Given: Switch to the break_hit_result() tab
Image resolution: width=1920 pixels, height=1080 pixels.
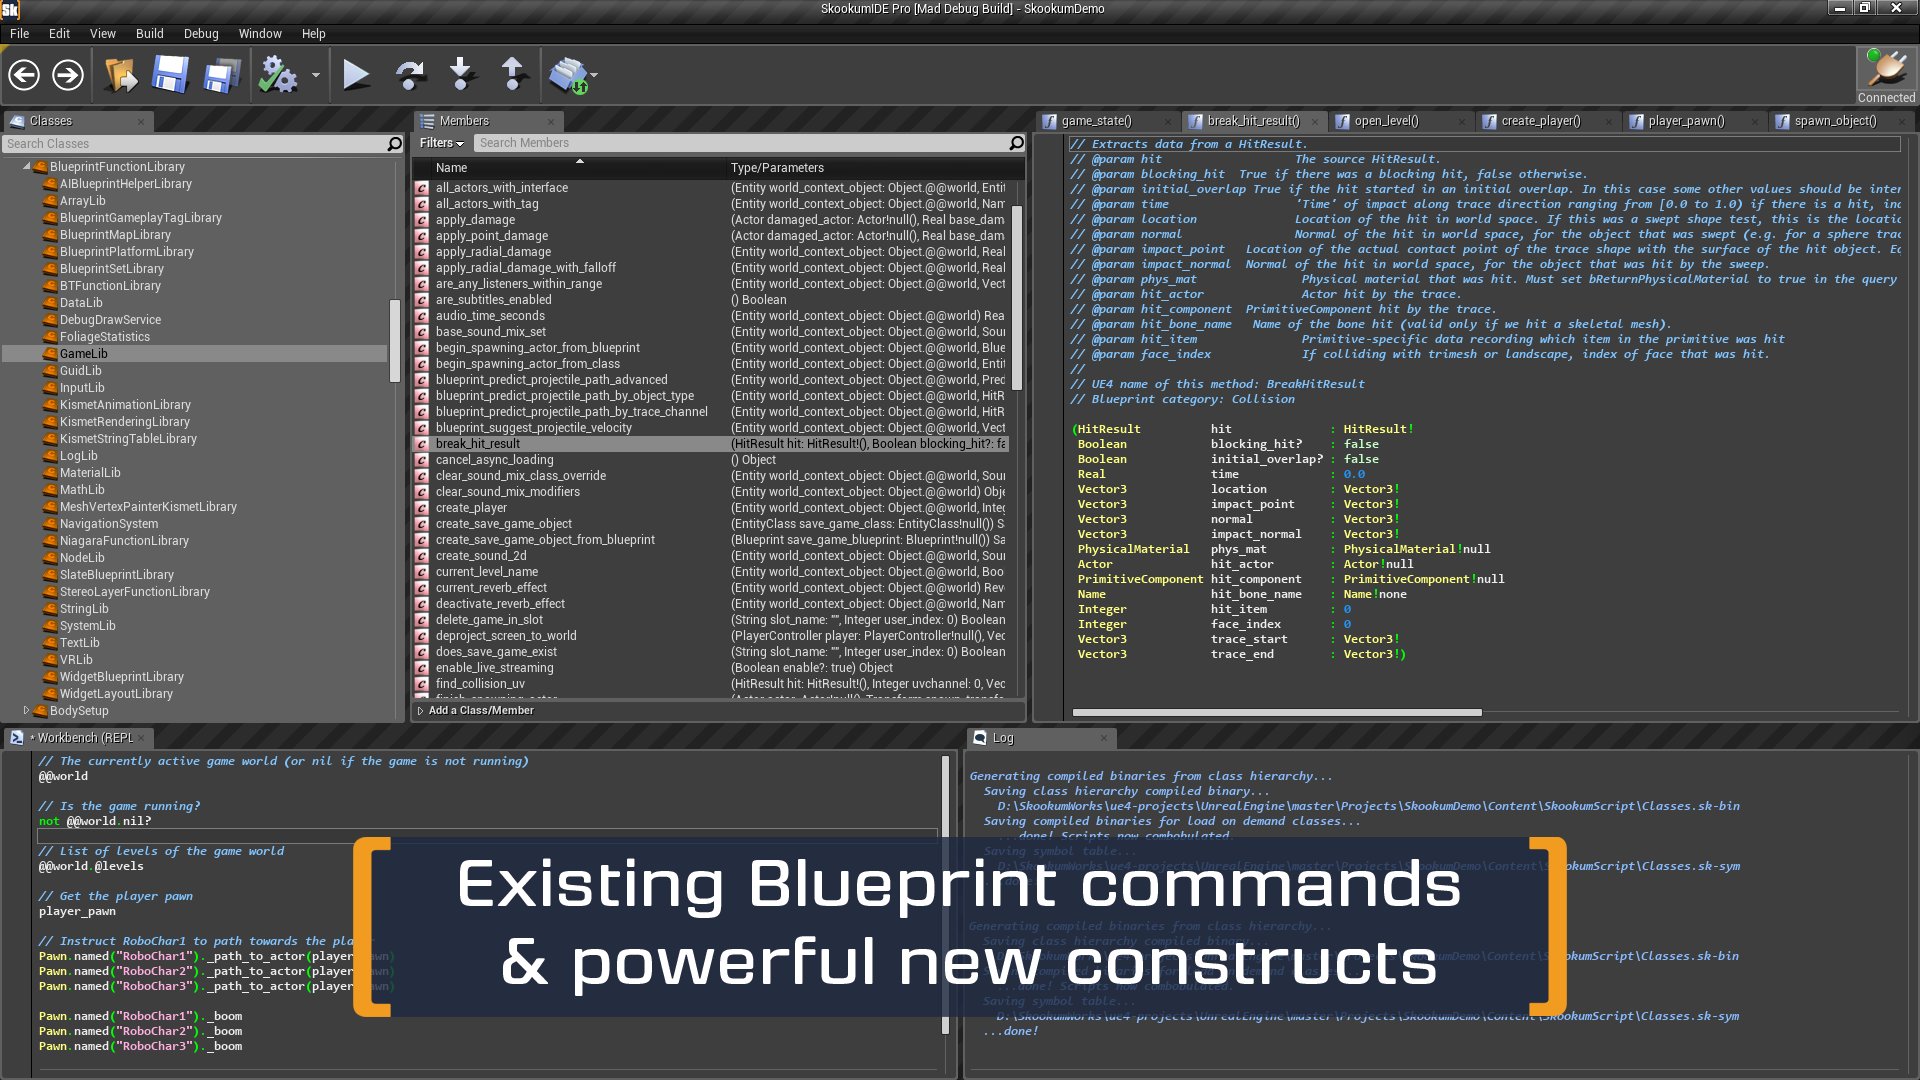Looking at the screenshot, I should pyautogui.click(x=1251, y=120).
